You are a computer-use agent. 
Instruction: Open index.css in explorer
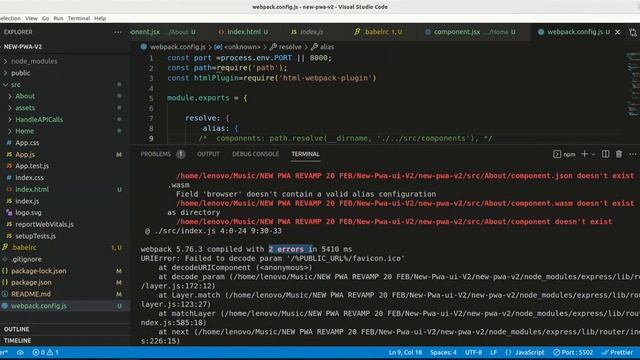click(x=29, y=178)
